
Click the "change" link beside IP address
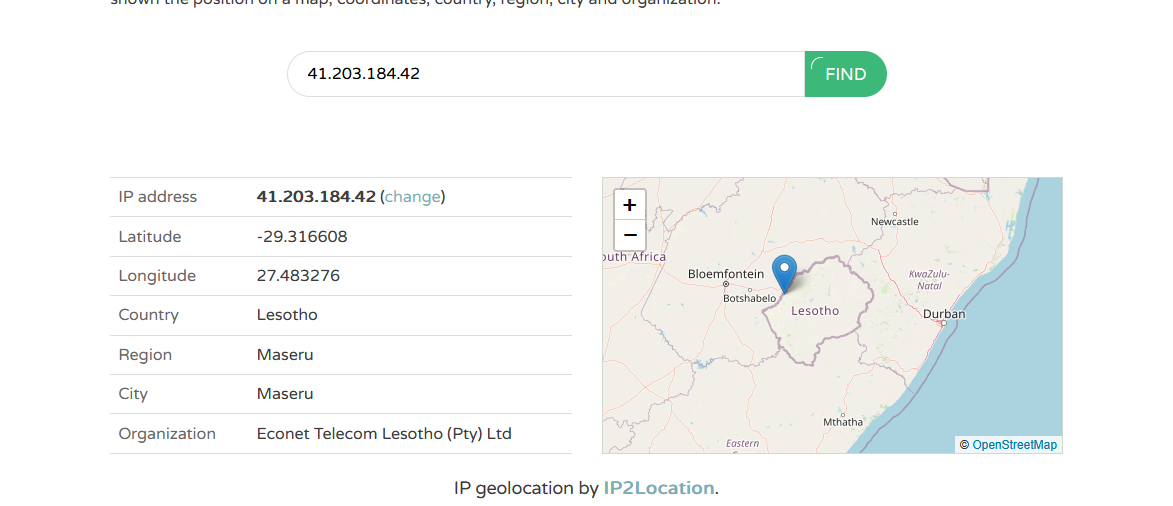point(413,197)
